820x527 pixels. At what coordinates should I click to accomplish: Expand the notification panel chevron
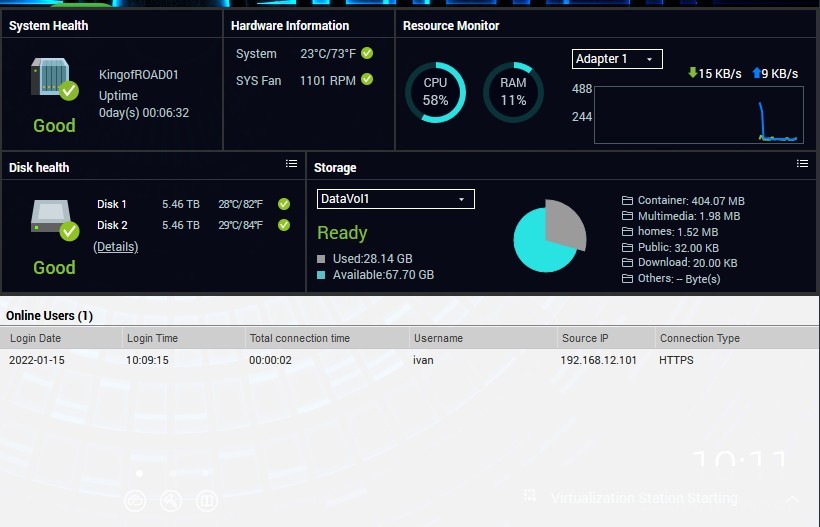[x=792, y=499]
